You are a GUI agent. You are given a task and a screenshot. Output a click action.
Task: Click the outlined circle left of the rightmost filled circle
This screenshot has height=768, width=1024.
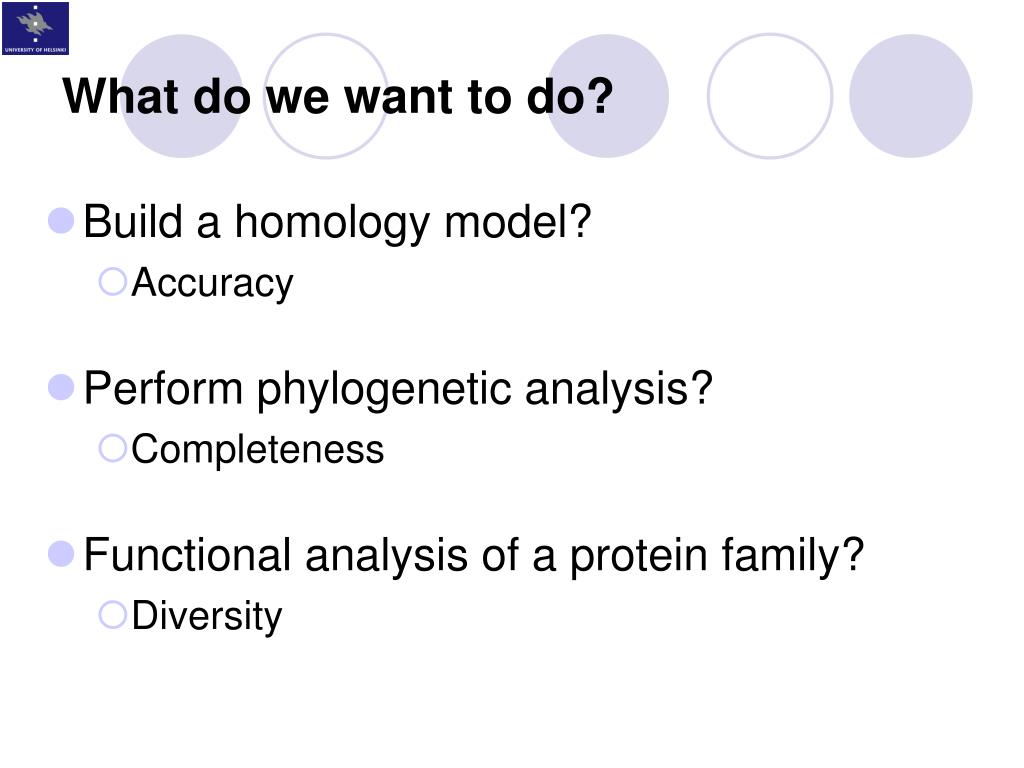(x=770, y=96)
